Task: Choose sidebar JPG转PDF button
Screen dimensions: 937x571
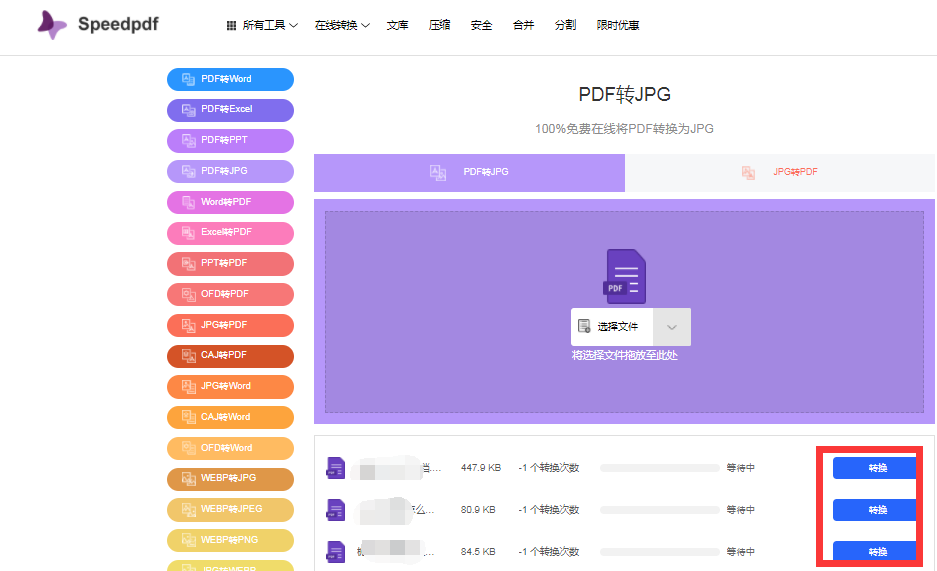Action: (230, 325)
